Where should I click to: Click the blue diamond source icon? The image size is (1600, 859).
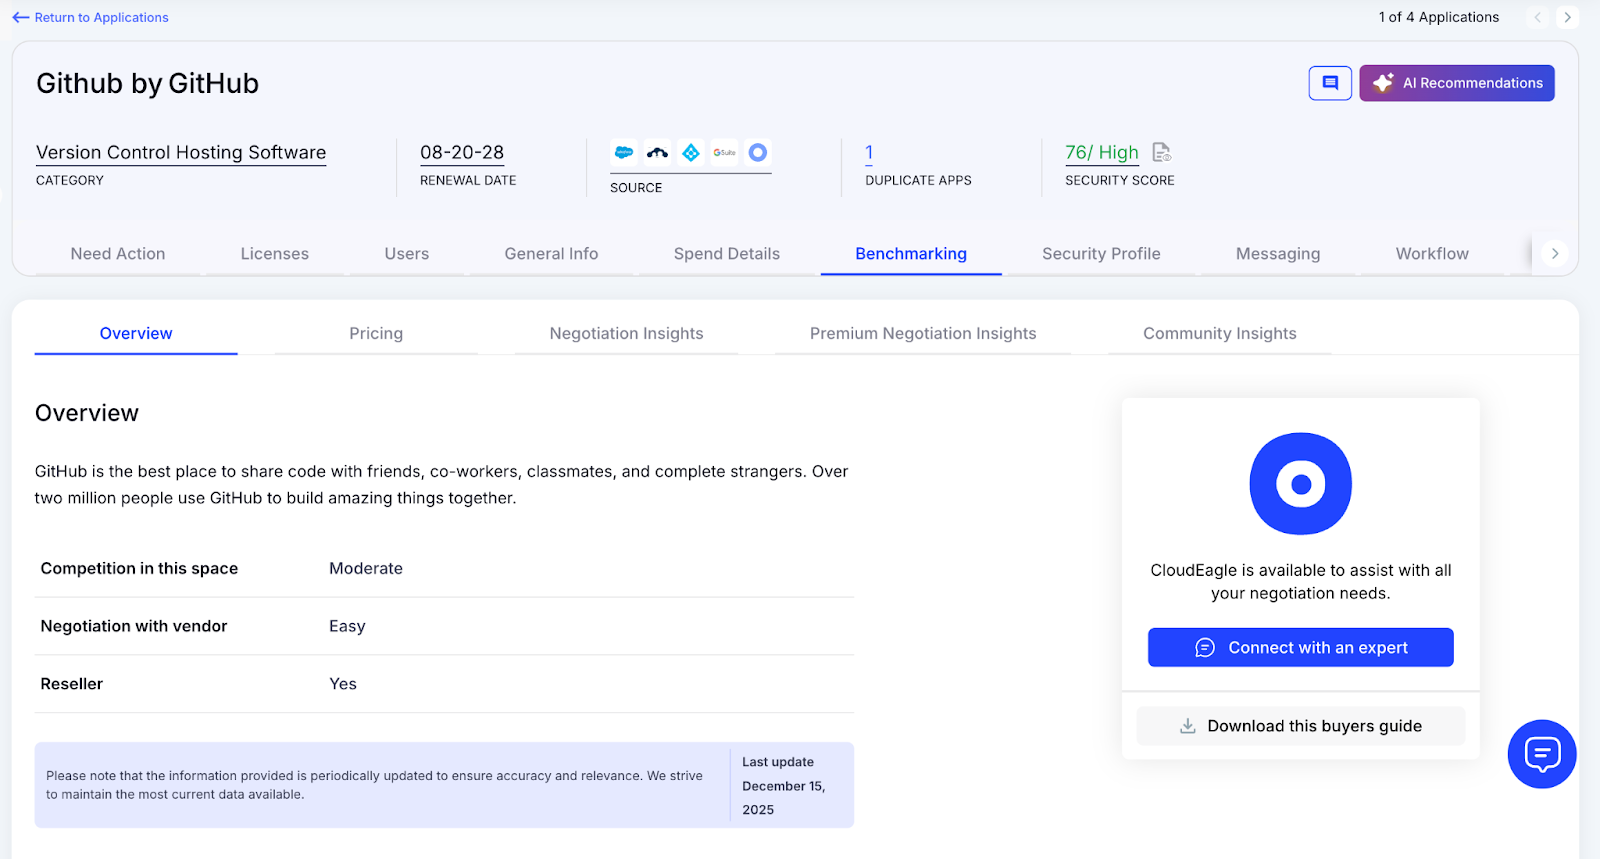point(691,153)
